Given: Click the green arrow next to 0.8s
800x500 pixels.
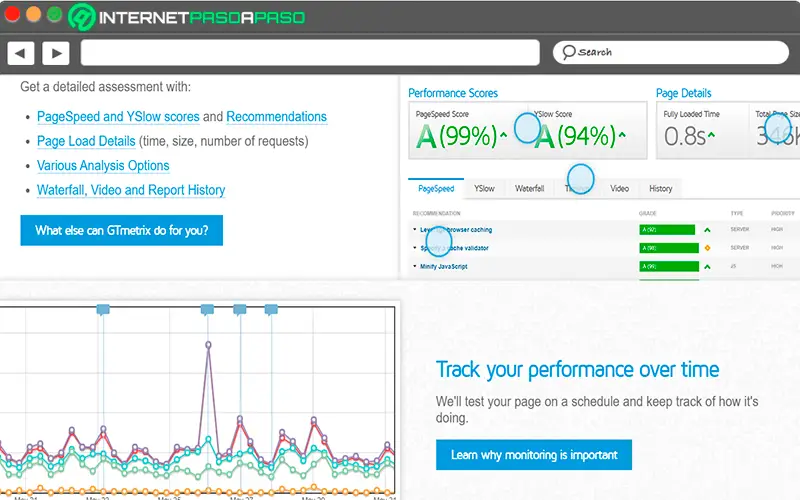Looking at the screenshot, I should coord(711,135).
